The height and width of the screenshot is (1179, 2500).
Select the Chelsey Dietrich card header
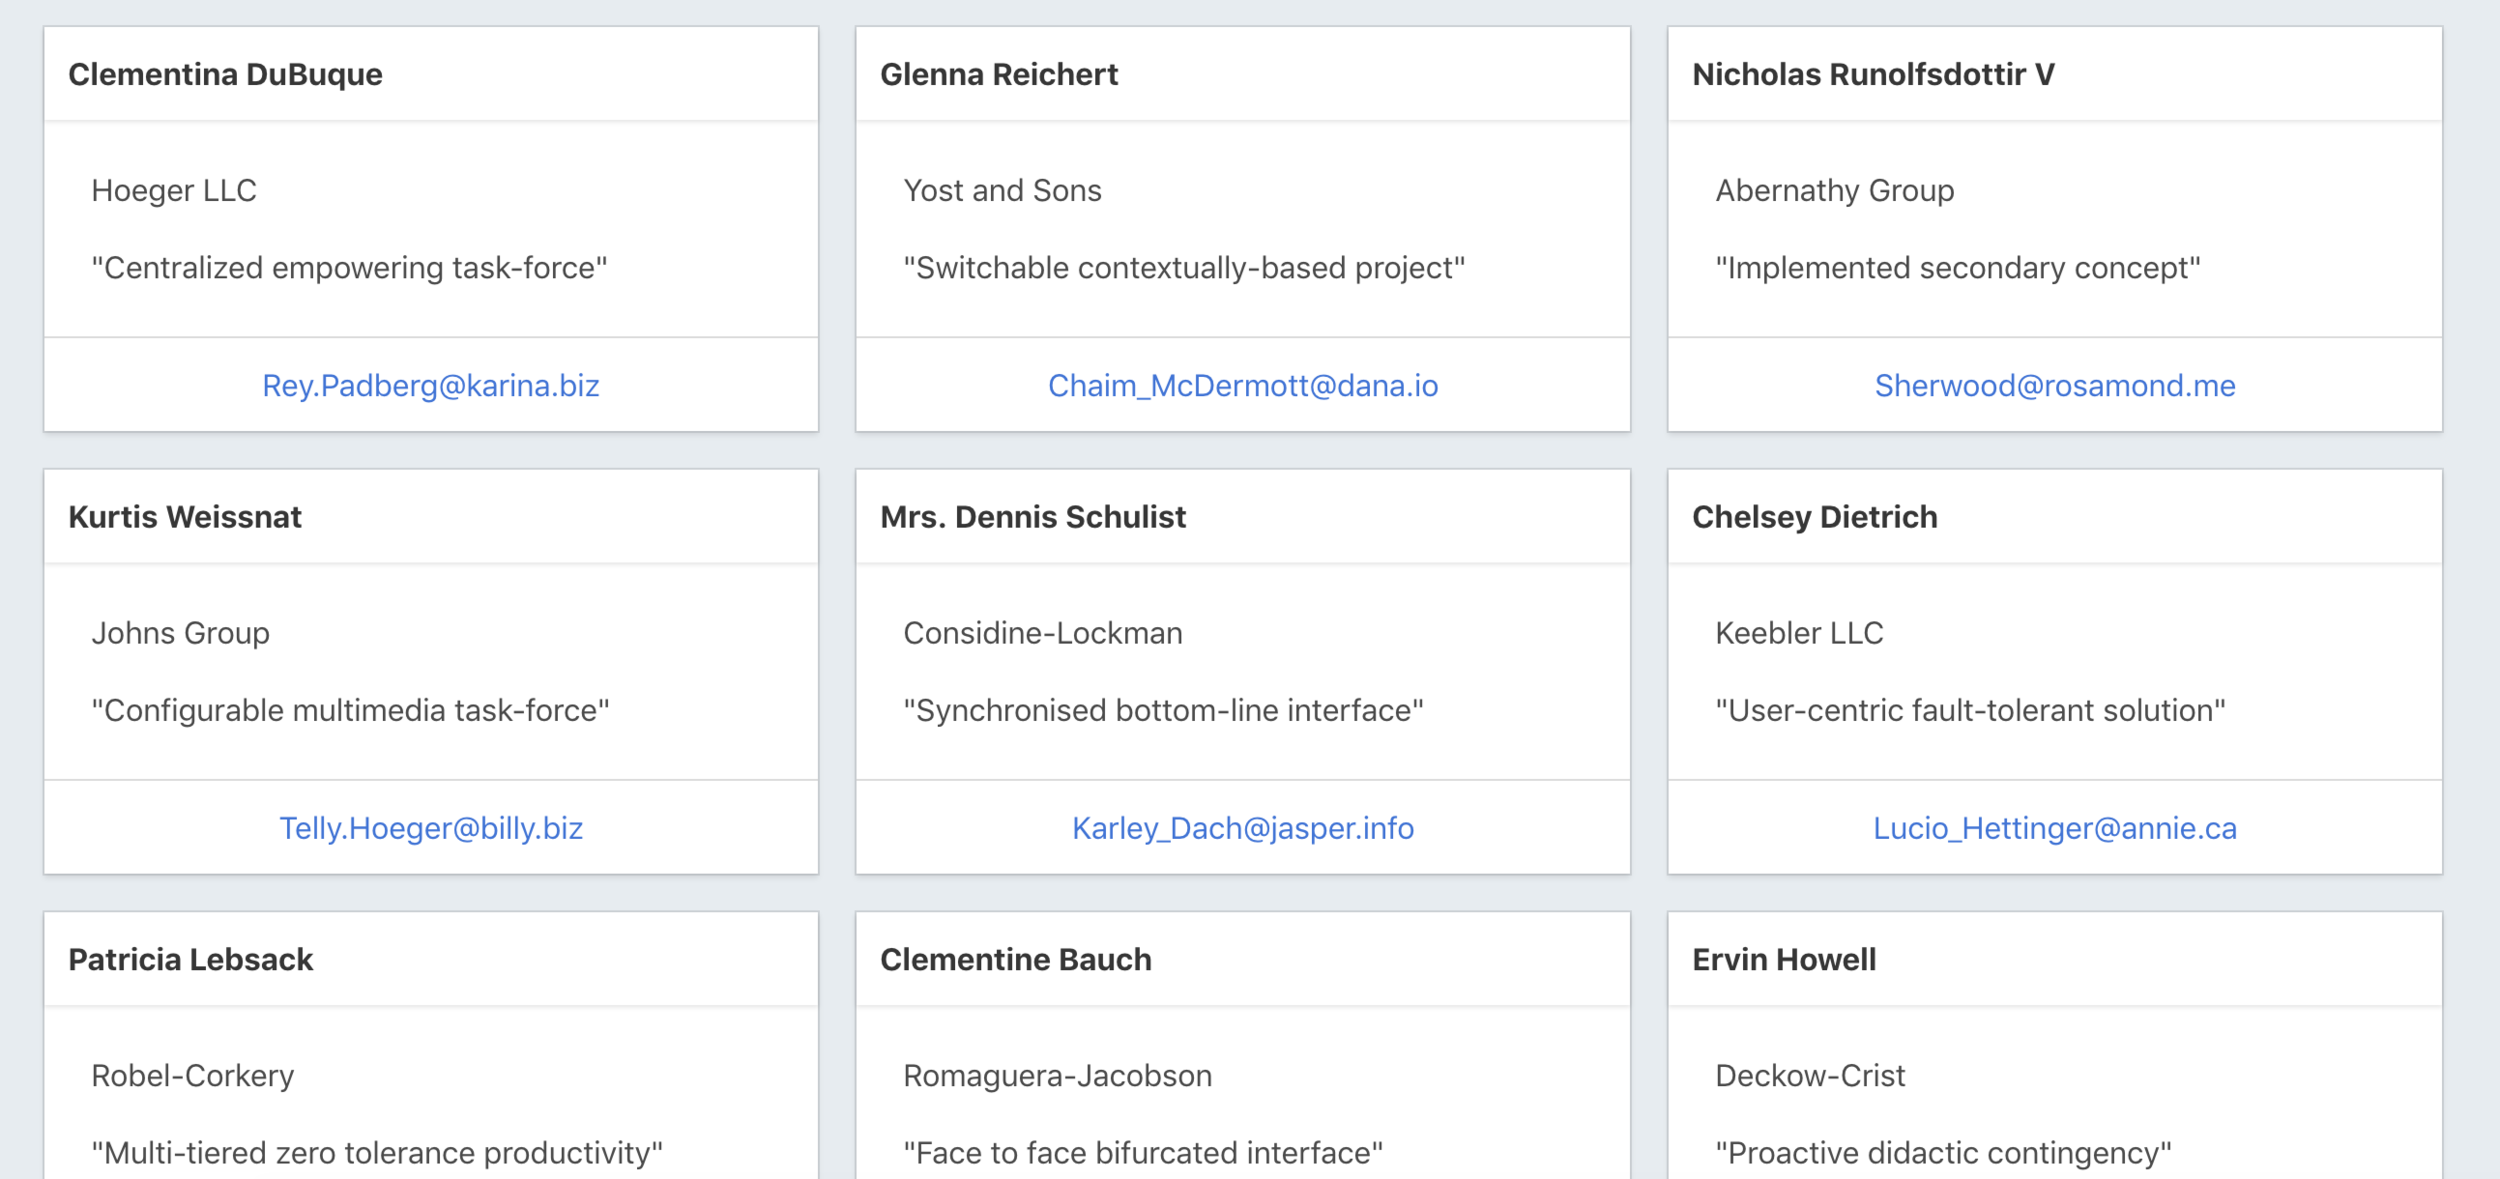(2055, 517)
